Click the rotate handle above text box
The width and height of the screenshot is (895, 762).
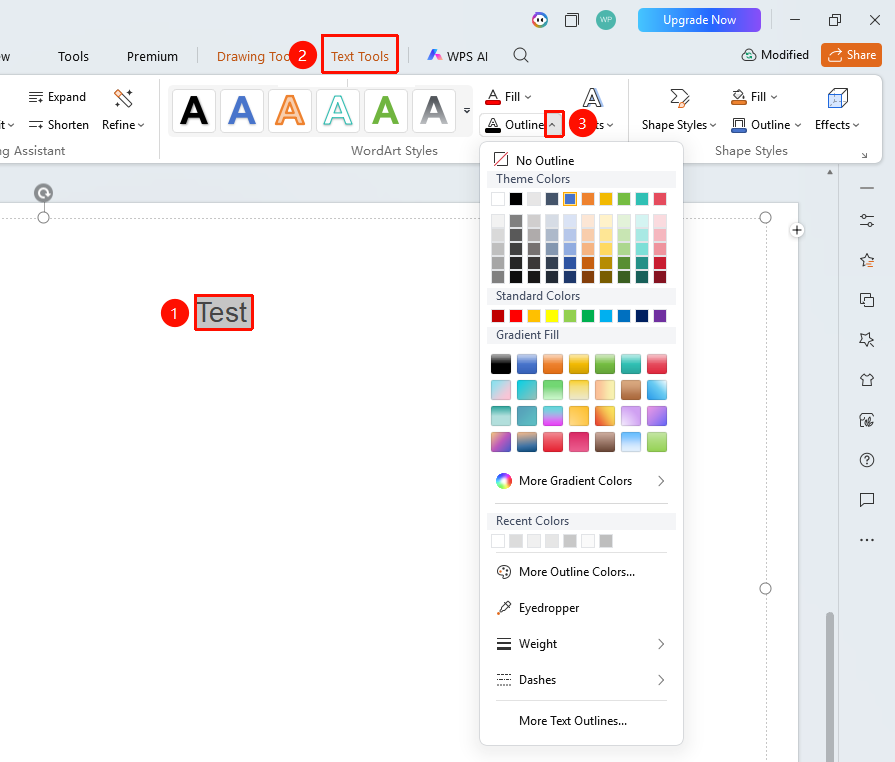point(43,193)
